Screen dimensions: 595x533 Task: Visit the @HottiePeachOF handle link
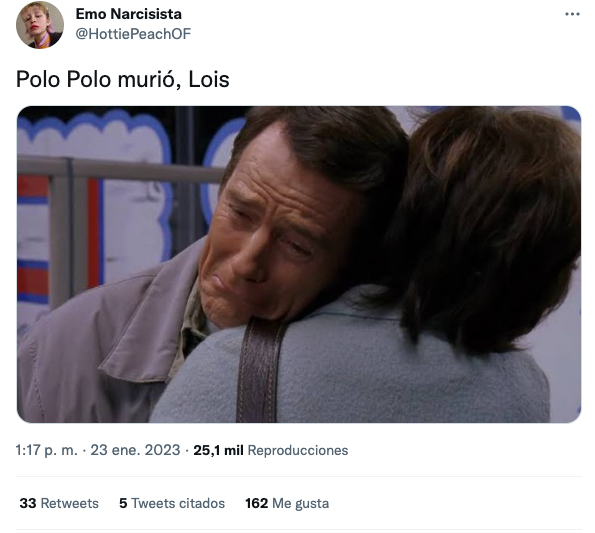point(133,34)
